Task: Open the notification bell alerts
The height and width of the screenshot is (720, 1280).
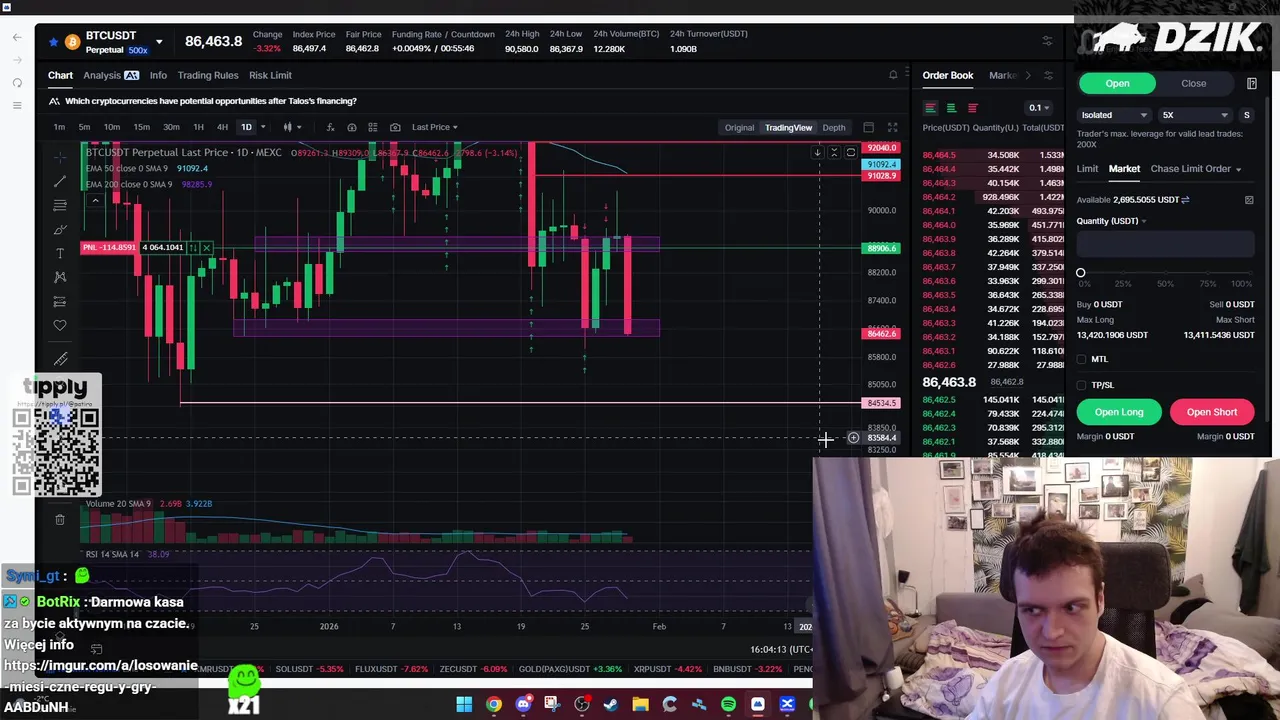Action: [893, 75]
